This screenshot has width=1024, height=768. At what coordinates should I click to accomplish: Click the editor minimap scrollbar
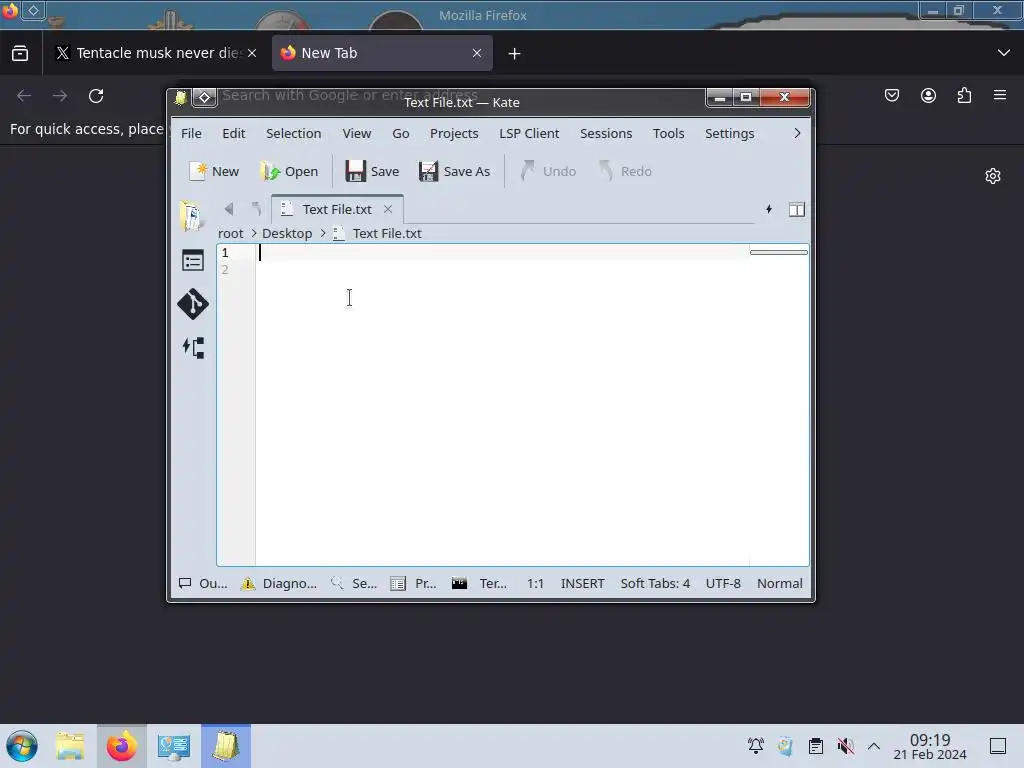coord(779,252)
